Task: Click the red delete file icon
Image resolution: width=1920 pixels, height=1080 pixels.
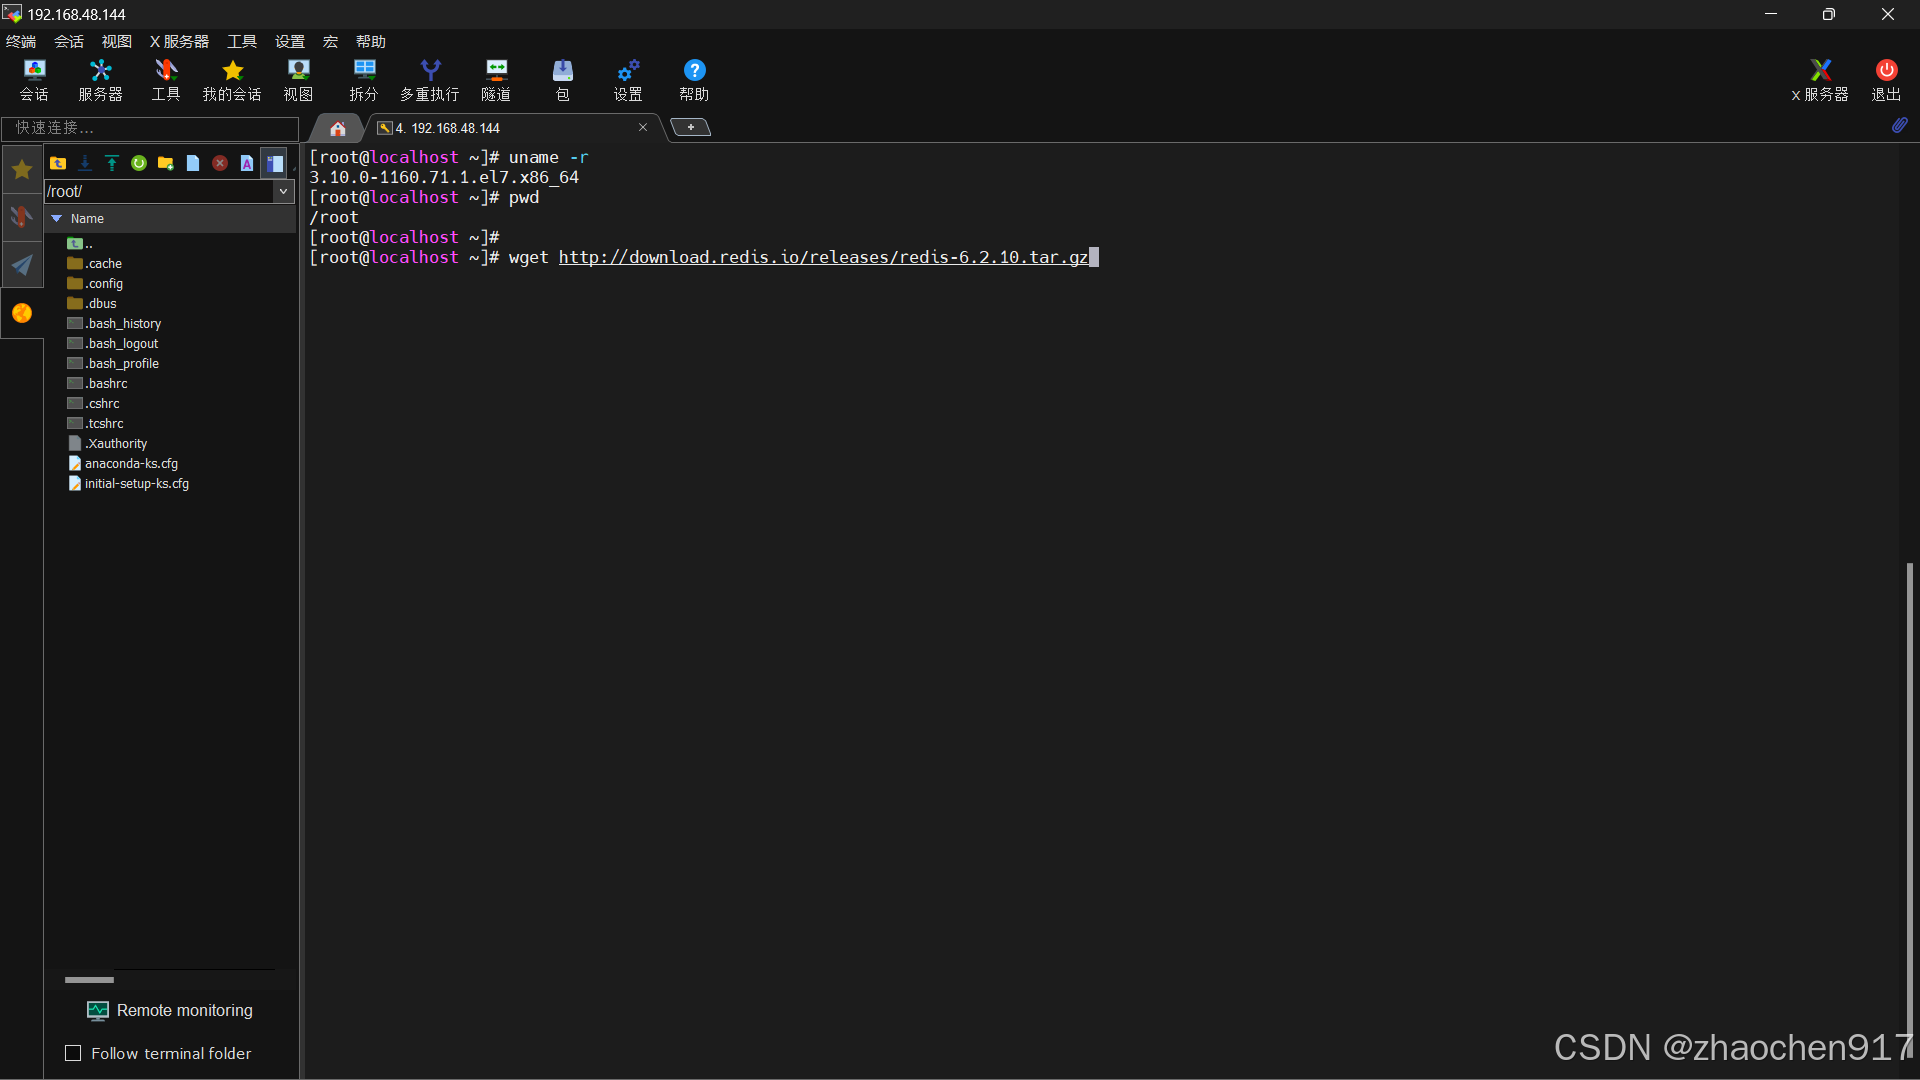Action: (220, 163)
